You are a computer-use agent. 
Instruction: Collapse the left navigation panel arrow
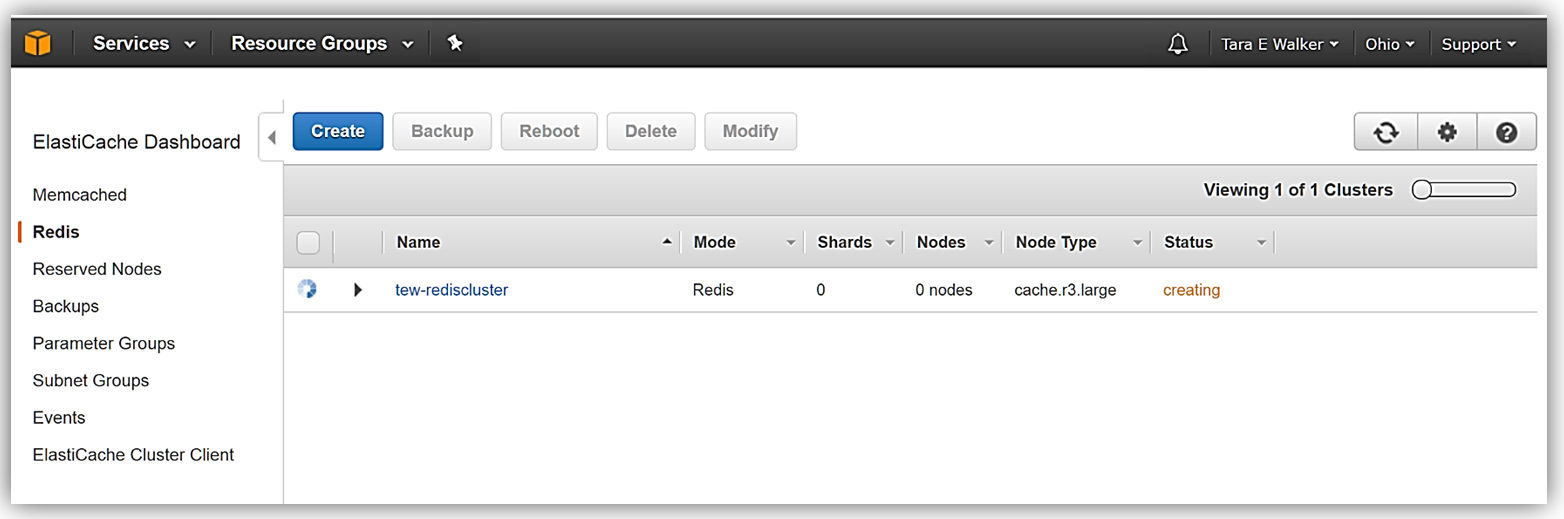point(271,137)
